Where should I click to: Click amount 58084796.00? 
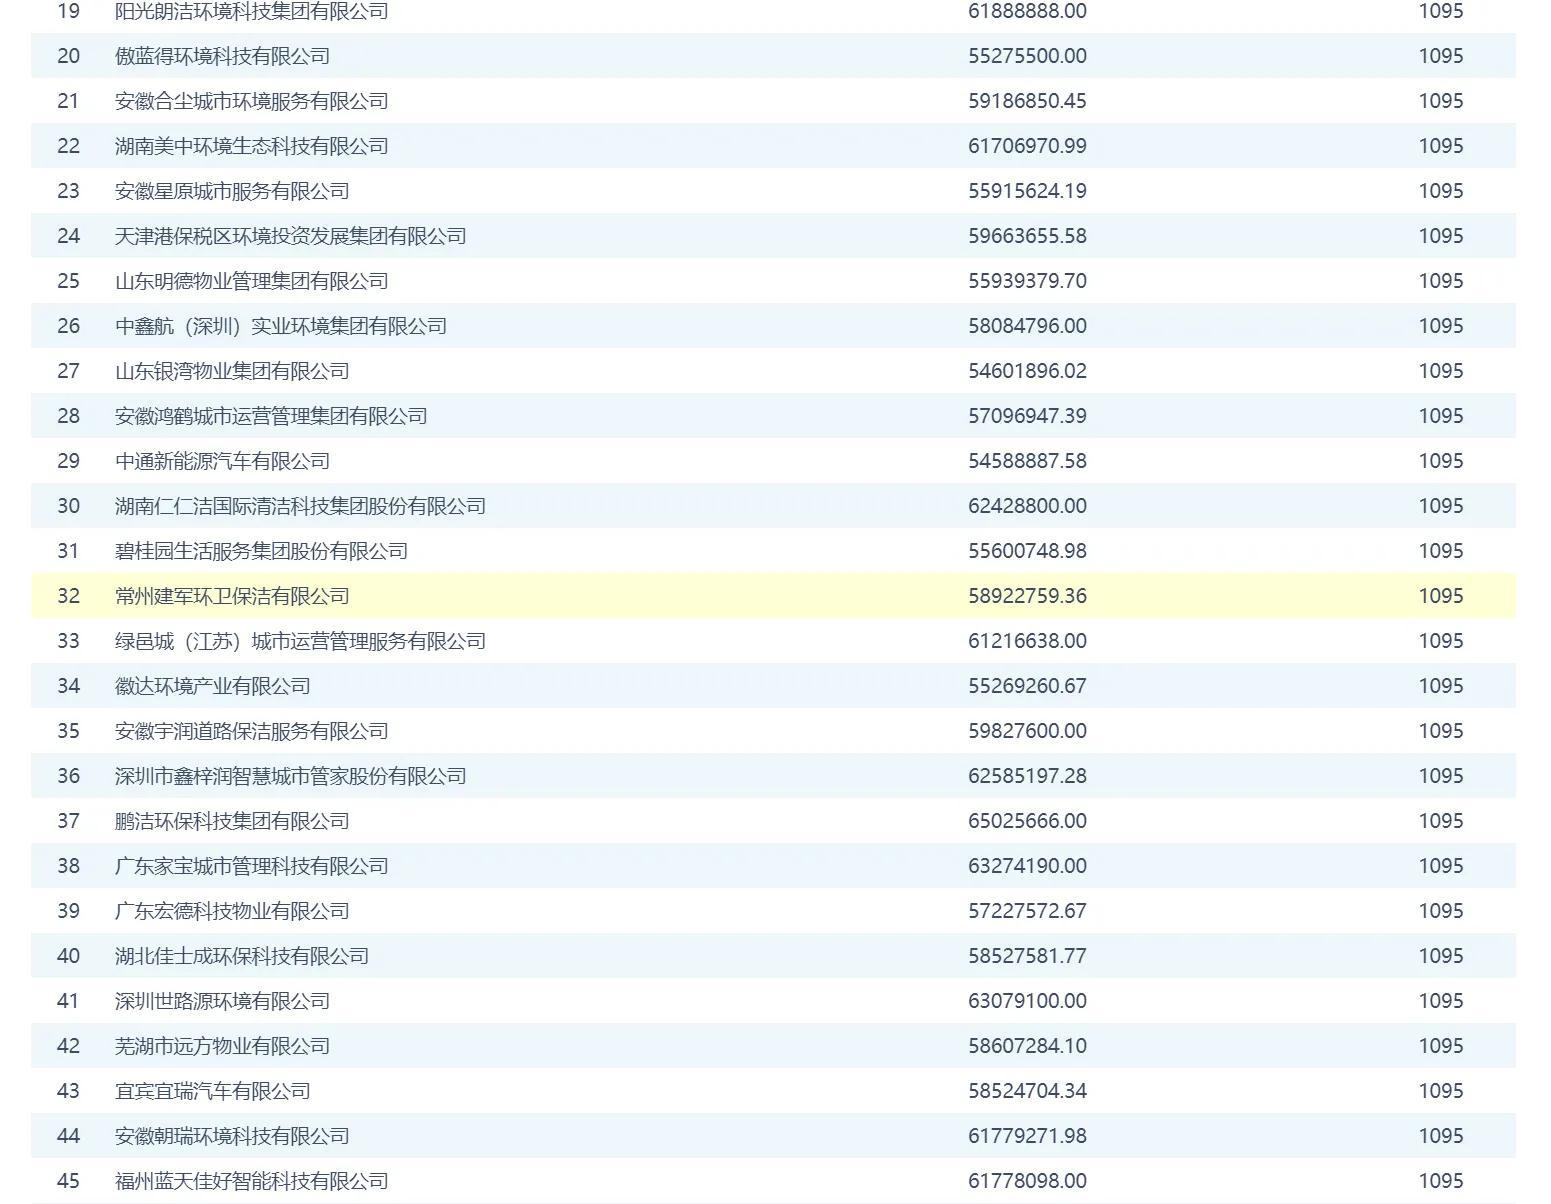coord(1027,326)
